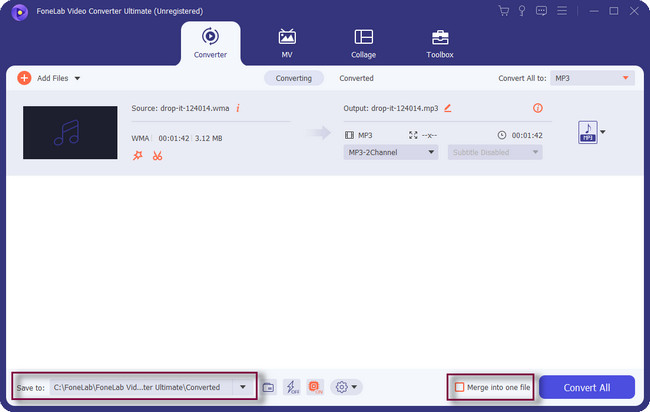Open the cut scissors tool

click(157, 155)
